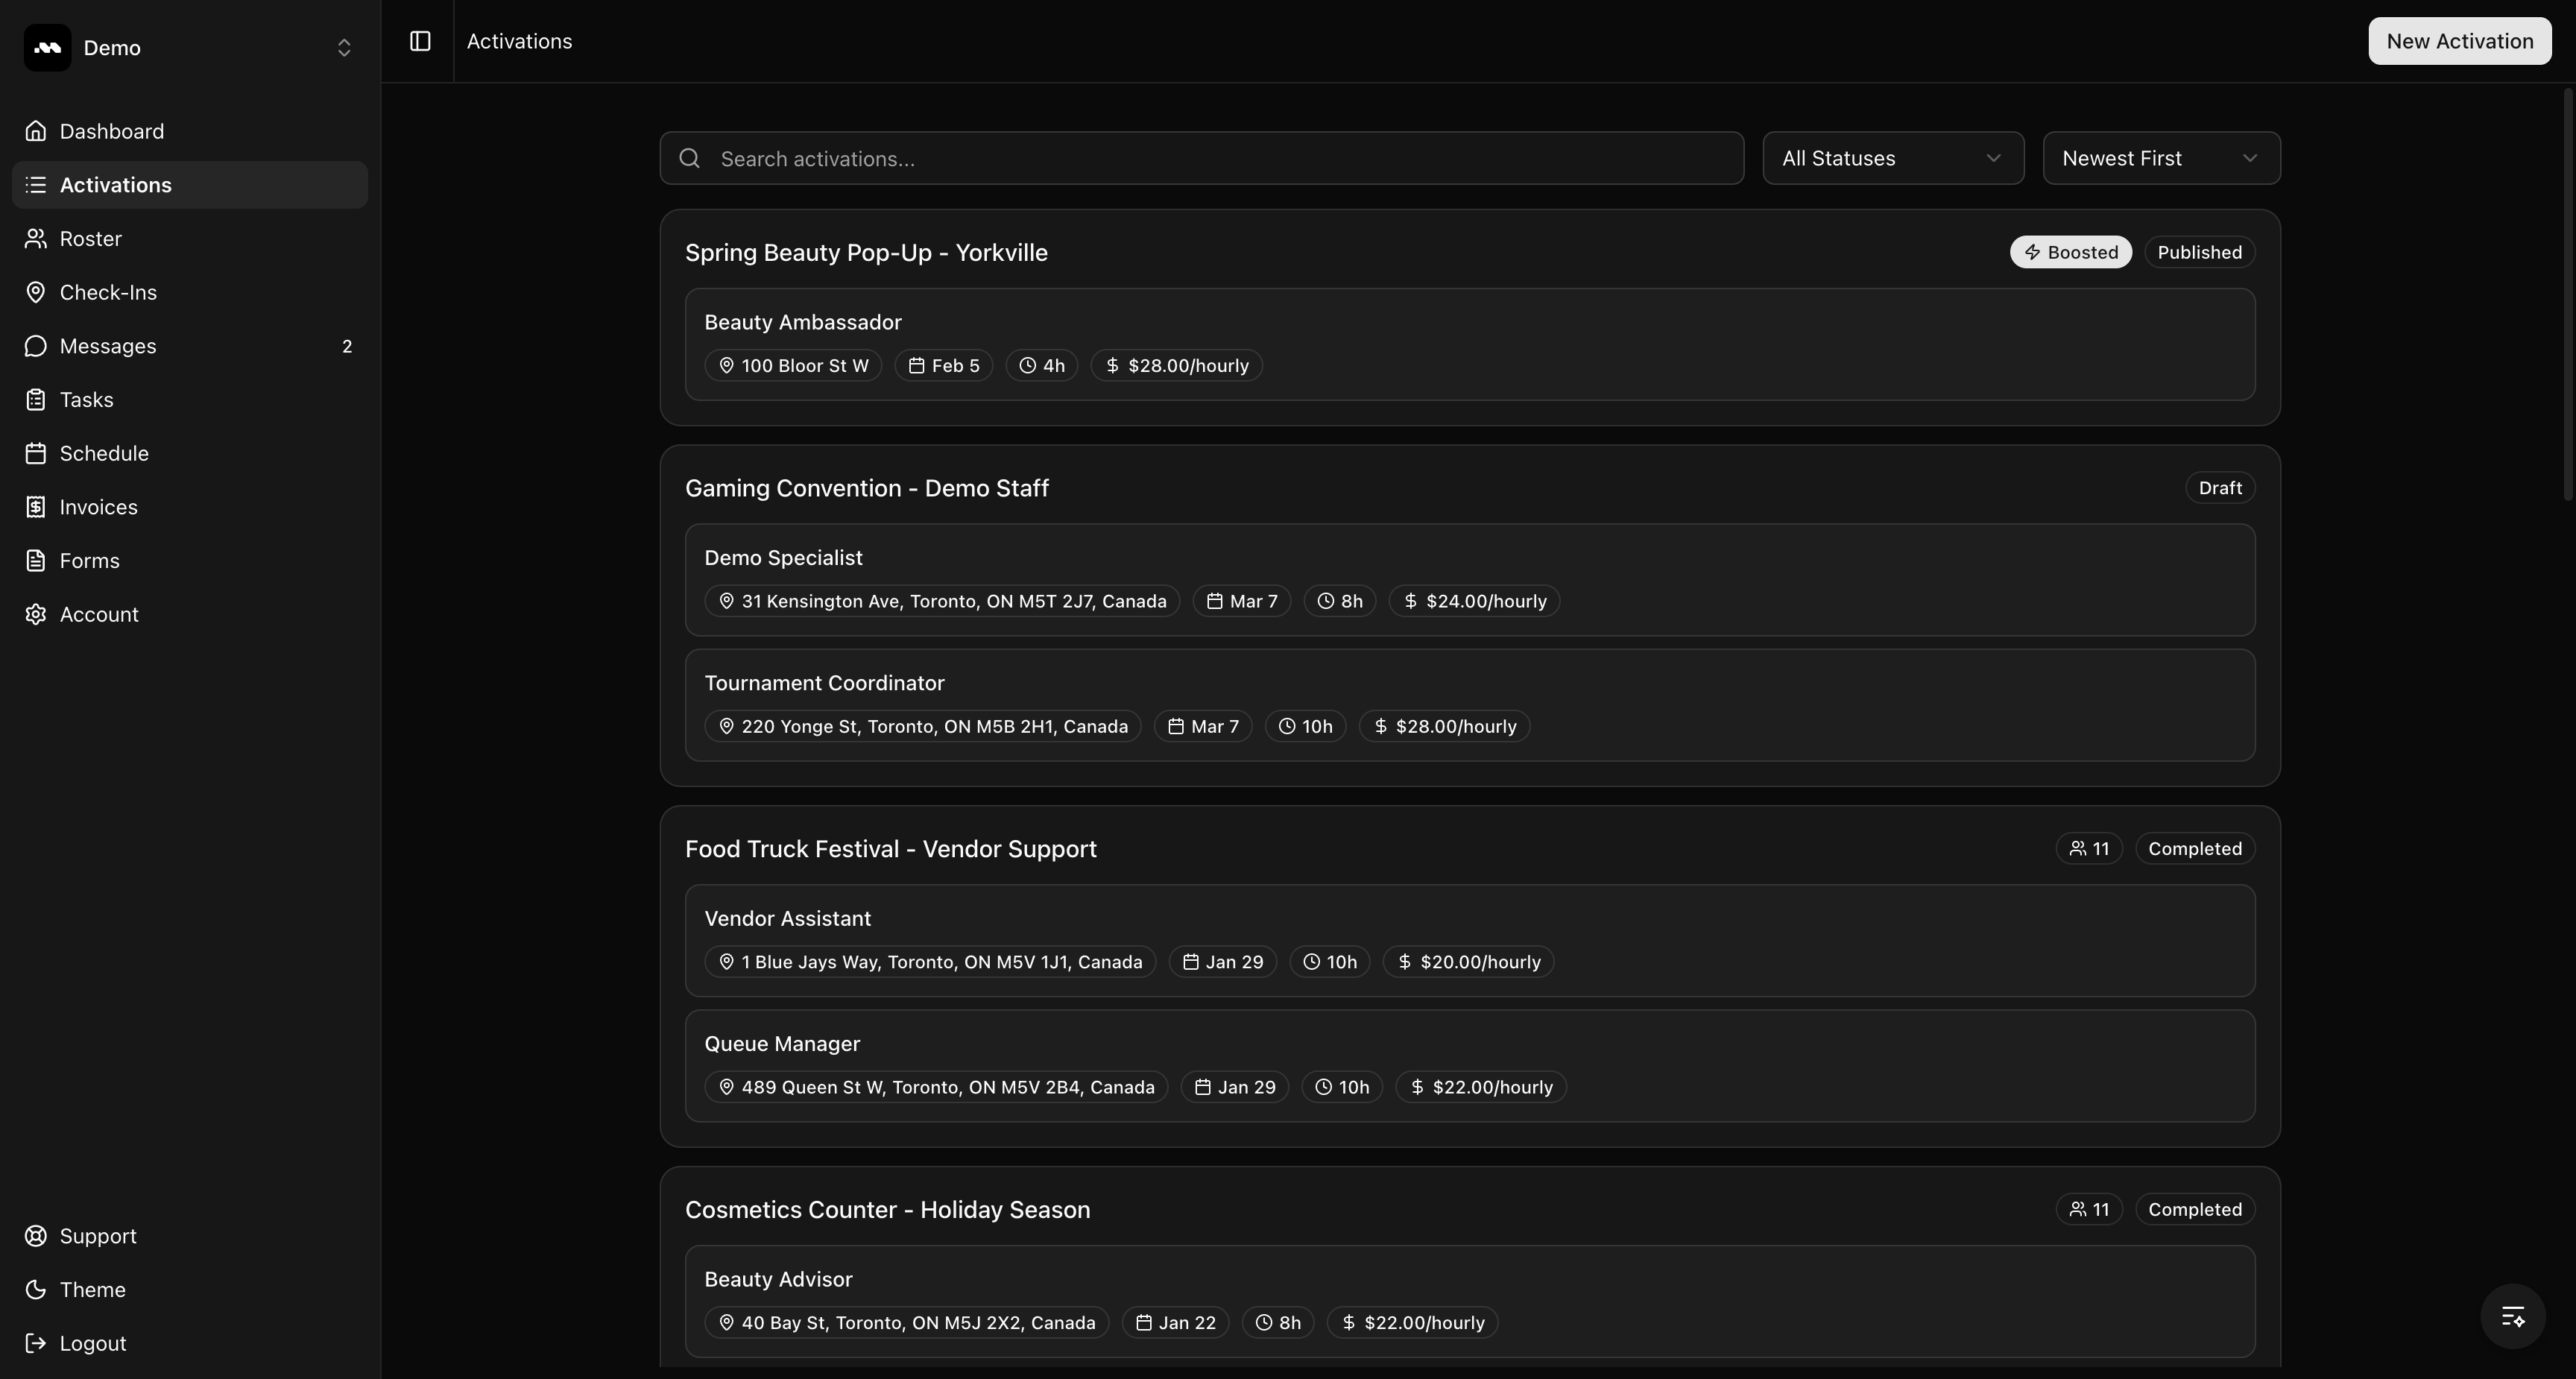This screenshot has height=1379, width=2576.
Task: Click the floating filter icon bottom right
Action: pyautogui.click(x=2512, y=1316)
